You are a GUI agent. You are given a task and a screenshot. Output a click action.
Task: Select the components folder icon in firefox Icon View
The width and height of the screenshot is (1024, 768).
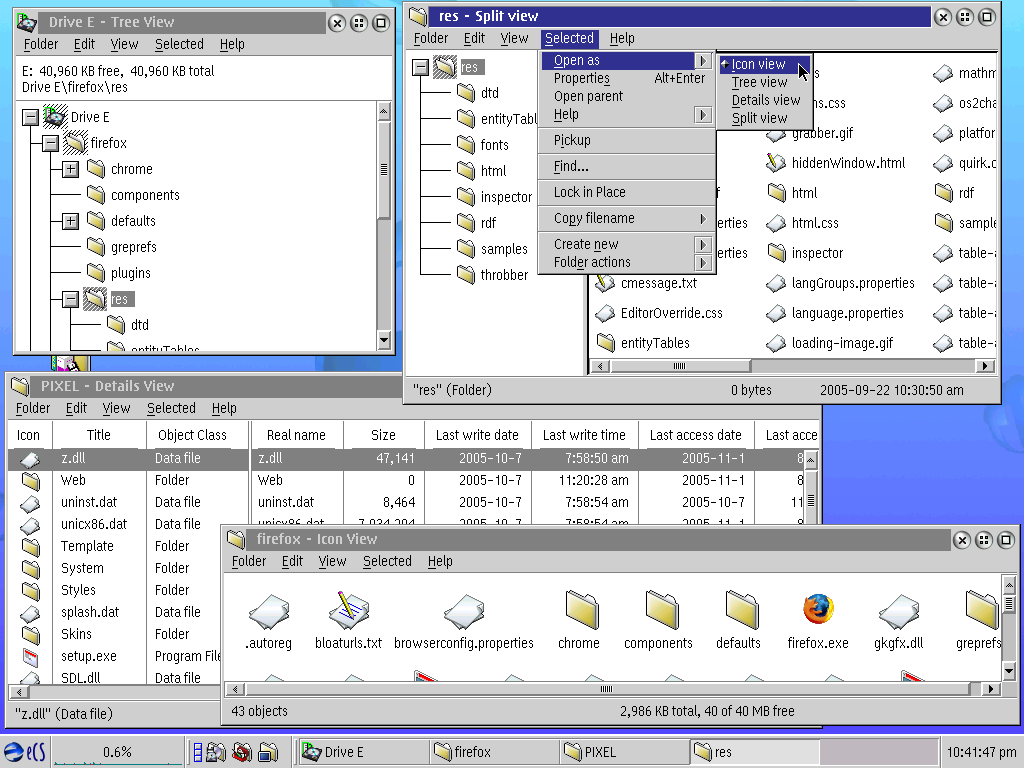tap(662, 609)
